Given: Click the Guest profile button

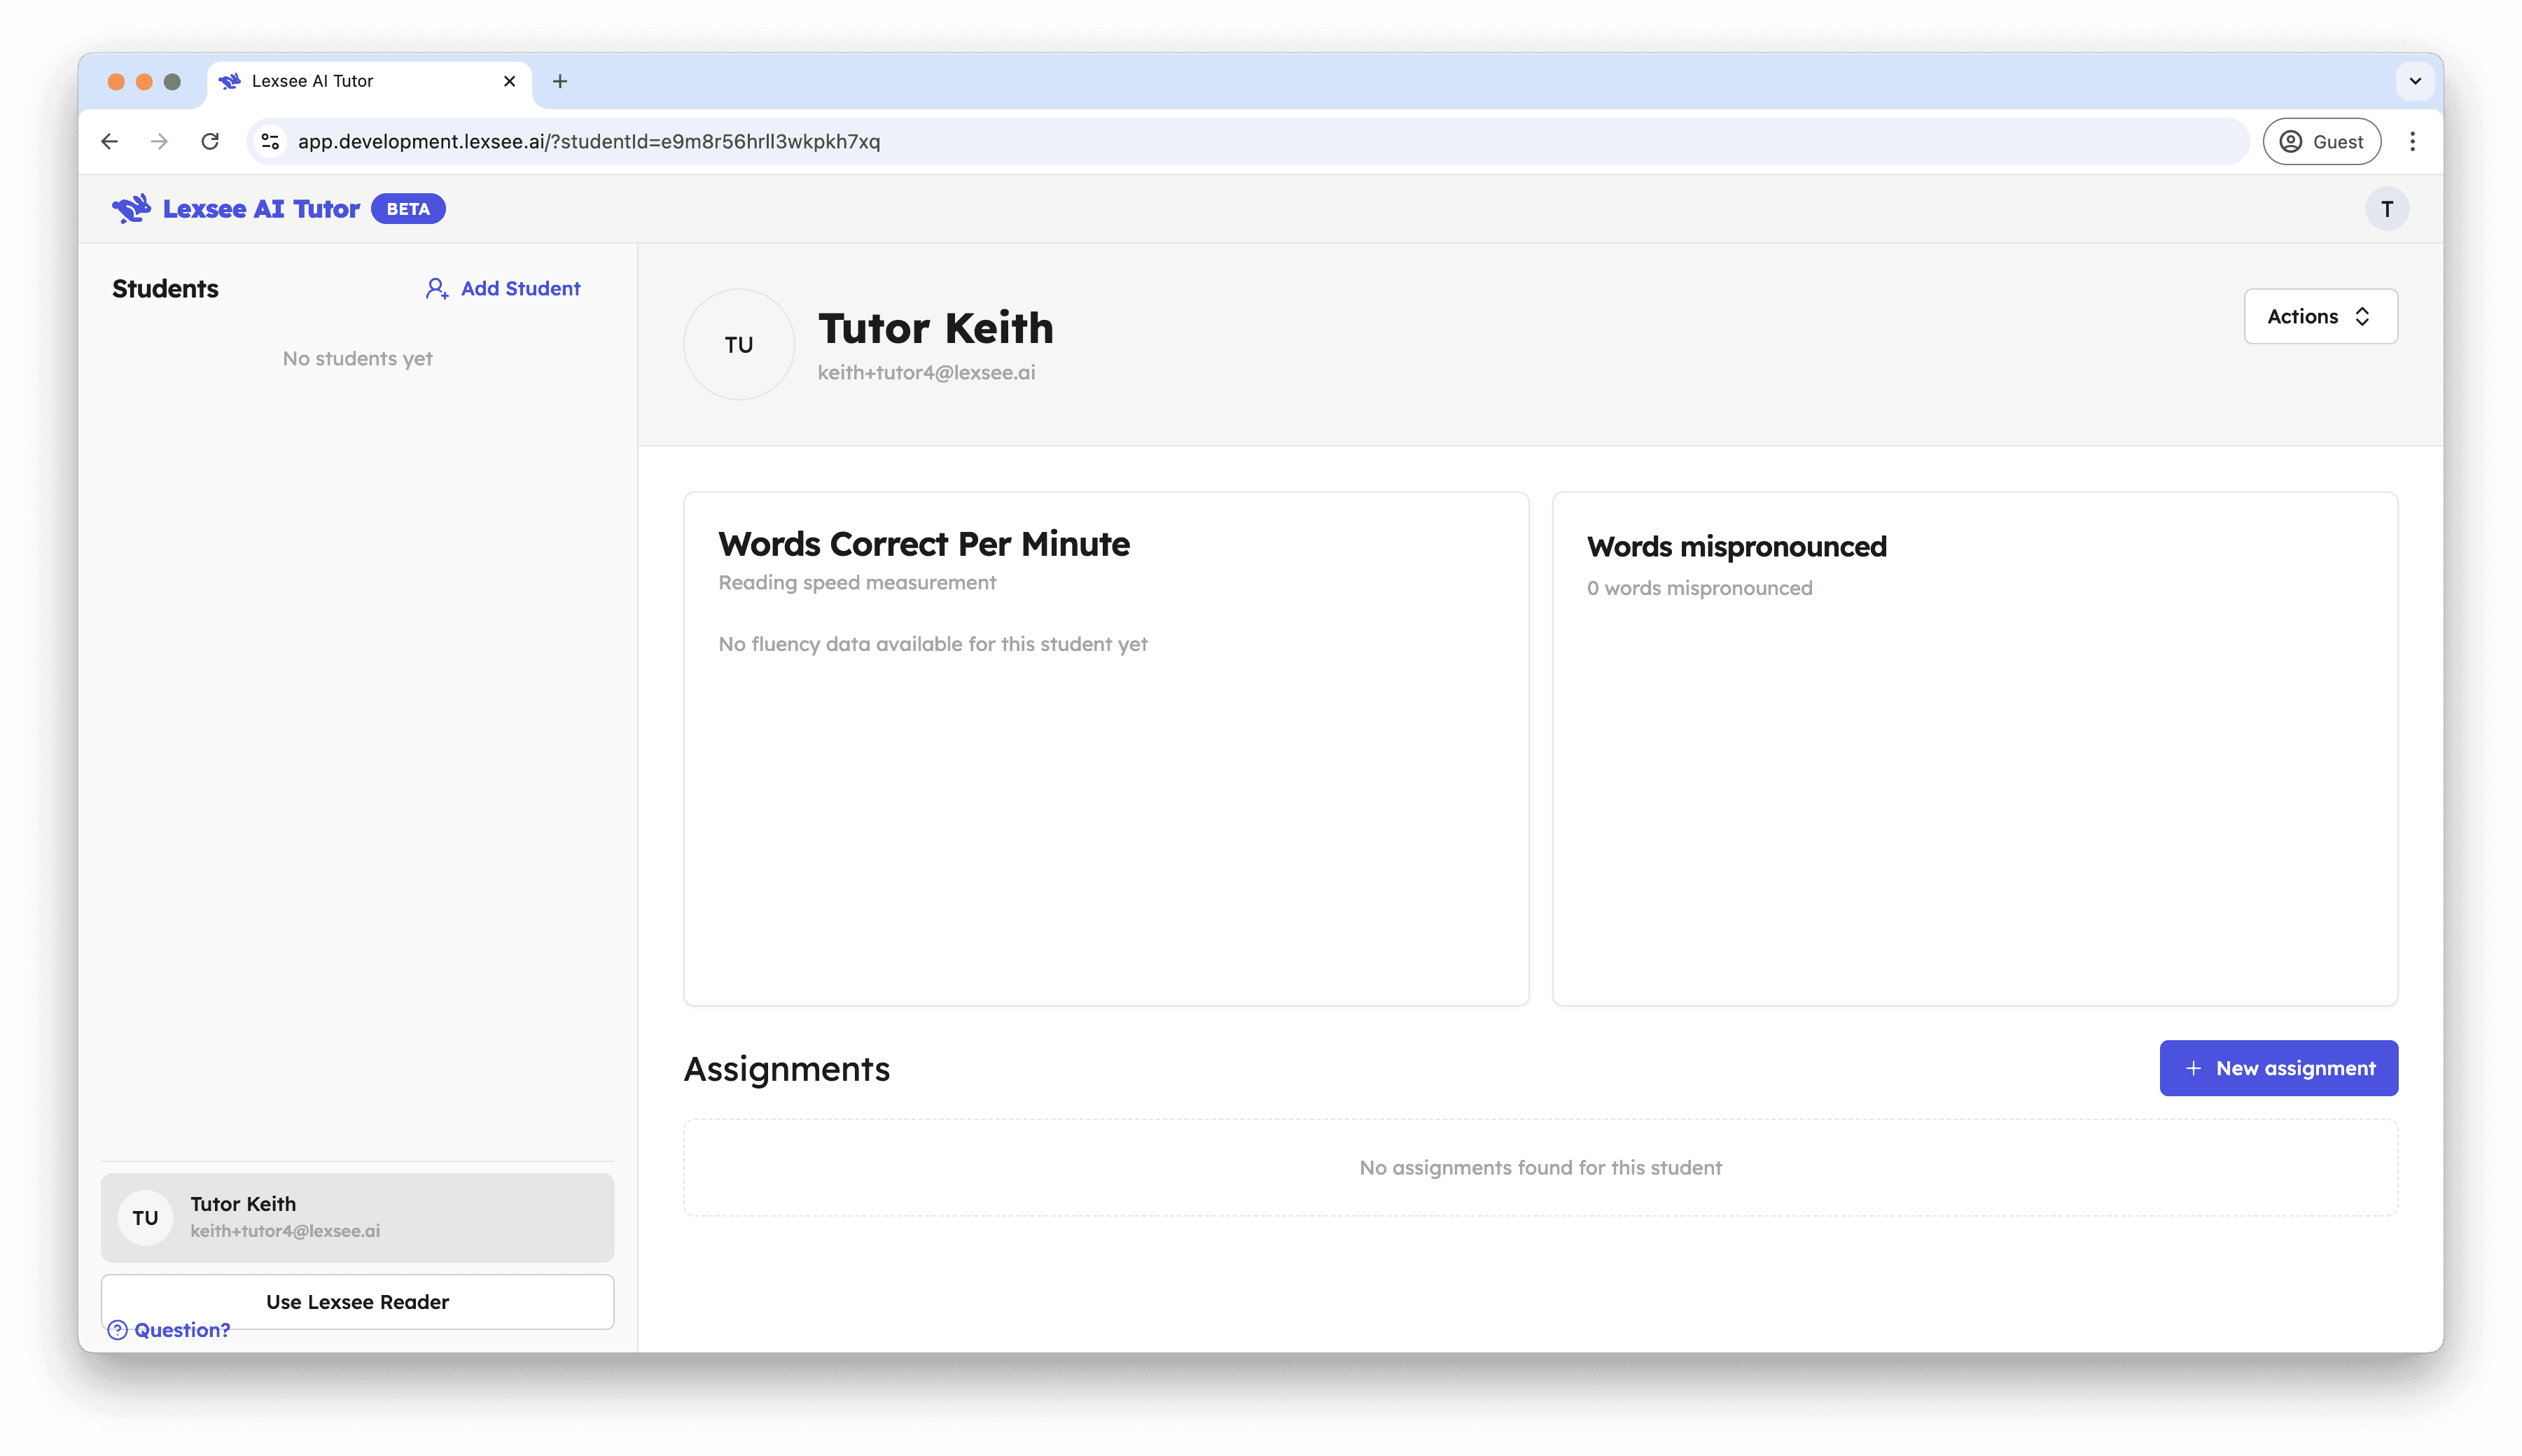Looking at the screenshot, I should pyautogui.click(x=2321, y=141).
